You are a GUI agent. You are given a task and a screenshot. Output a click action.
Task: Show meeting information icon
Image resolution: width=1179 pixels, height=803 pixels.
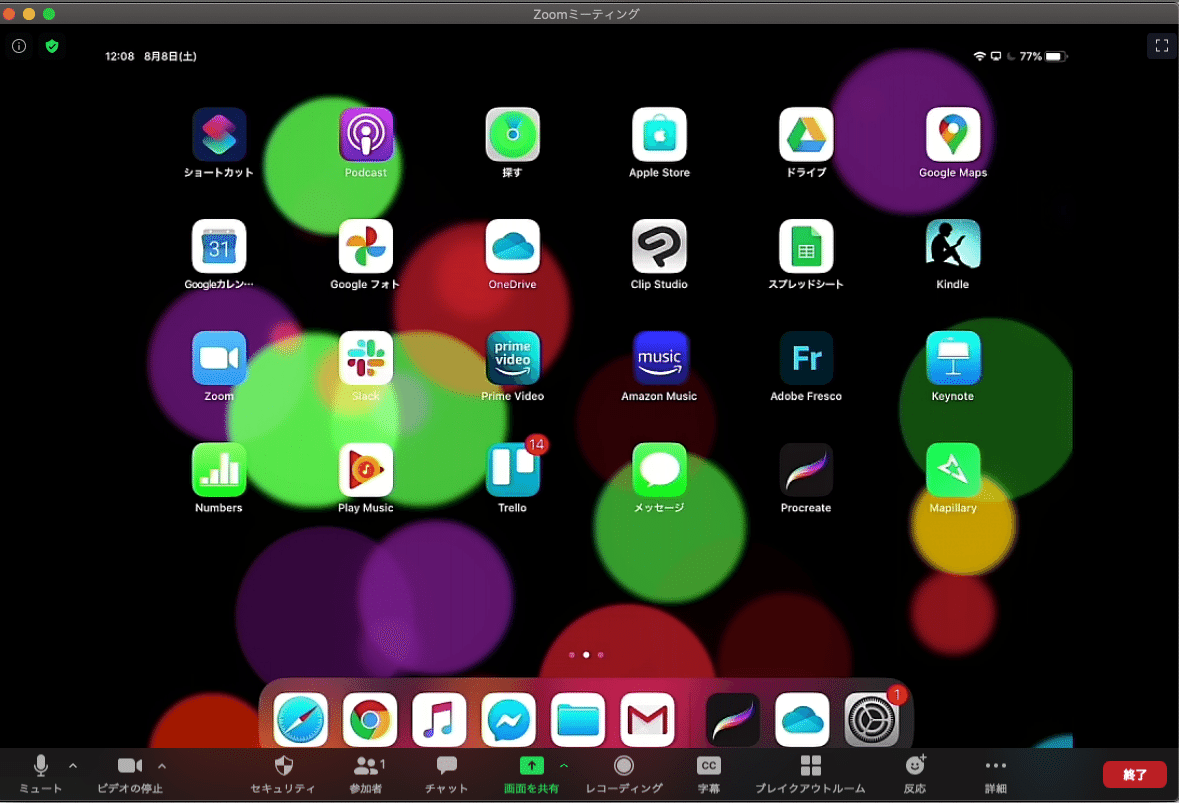(x=19, y=47)
